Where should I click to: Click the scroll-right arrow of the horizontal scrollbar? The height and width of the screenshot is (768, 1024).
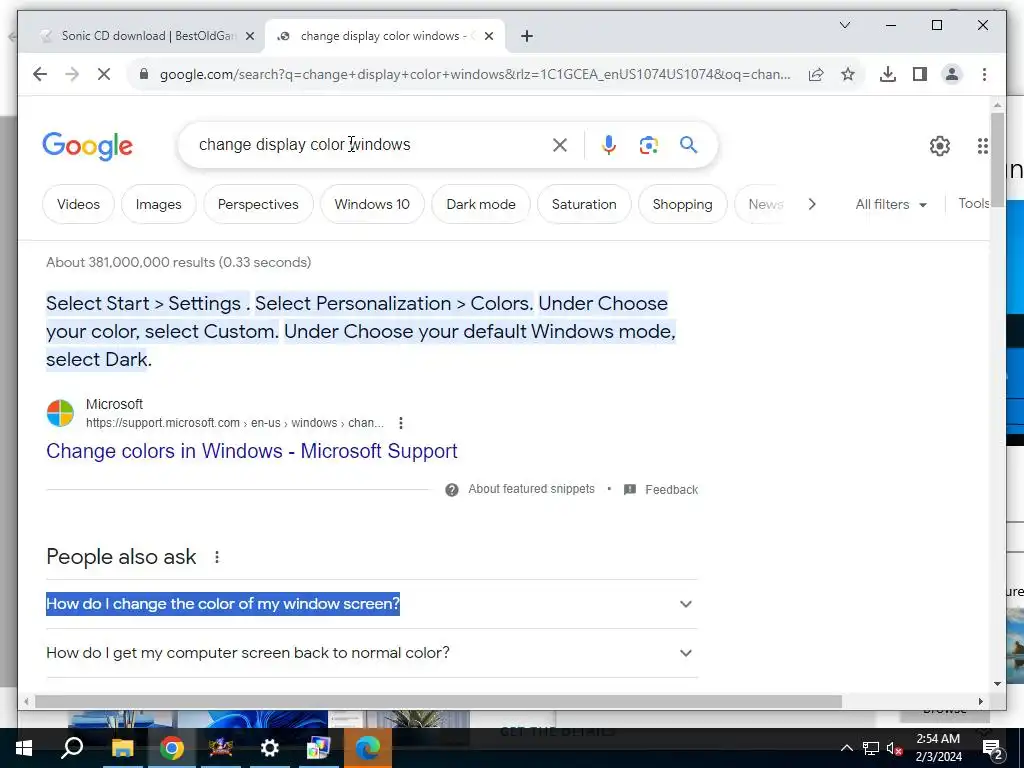click(x=980, y=701)
